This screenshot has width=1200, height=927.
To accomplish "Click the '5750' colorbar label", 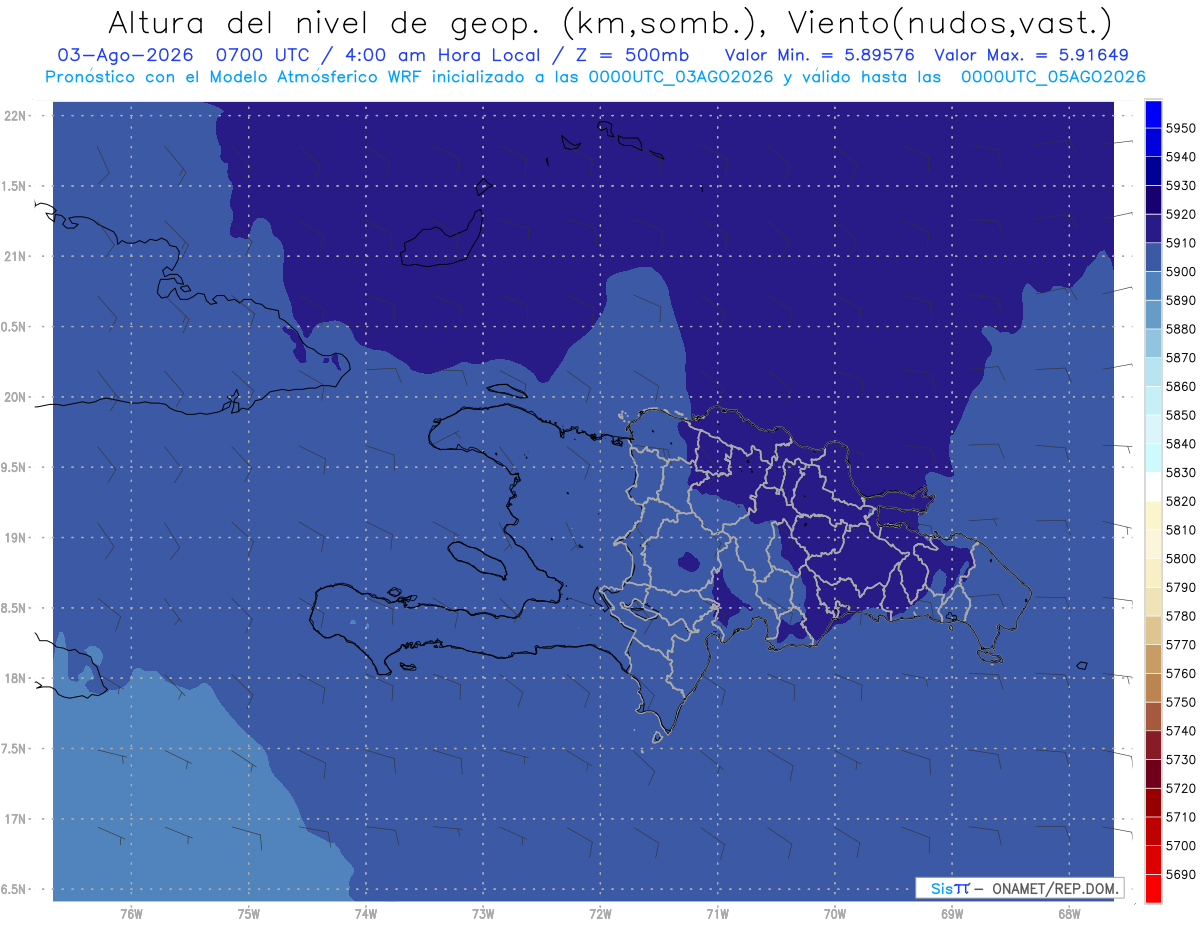I will (1180, 702).
